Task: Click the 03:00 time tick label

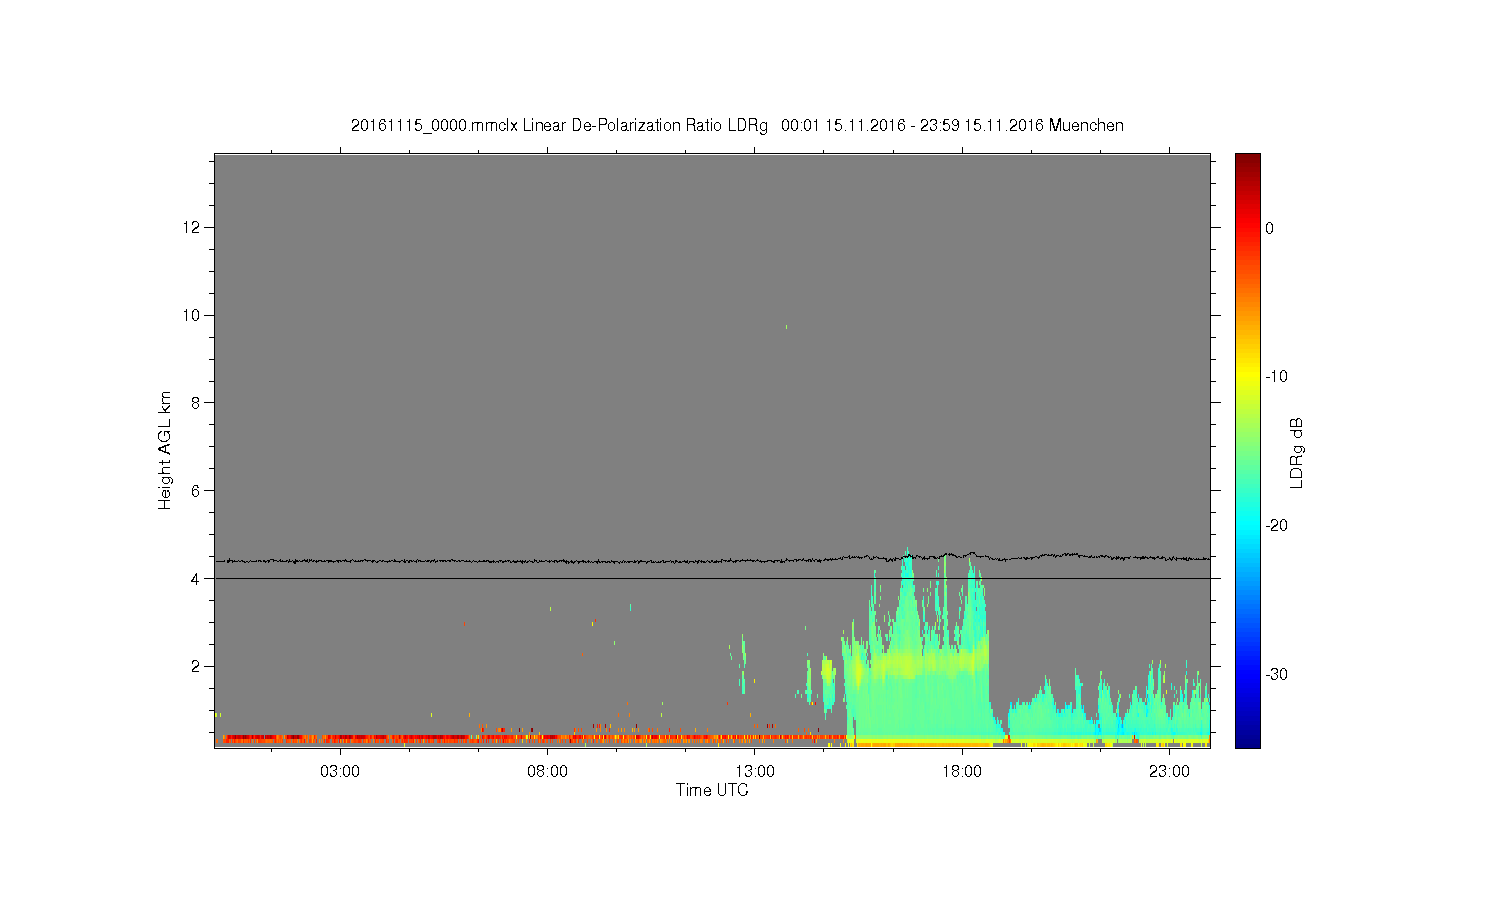Action: pyautogui.click(x=340, y=772)
